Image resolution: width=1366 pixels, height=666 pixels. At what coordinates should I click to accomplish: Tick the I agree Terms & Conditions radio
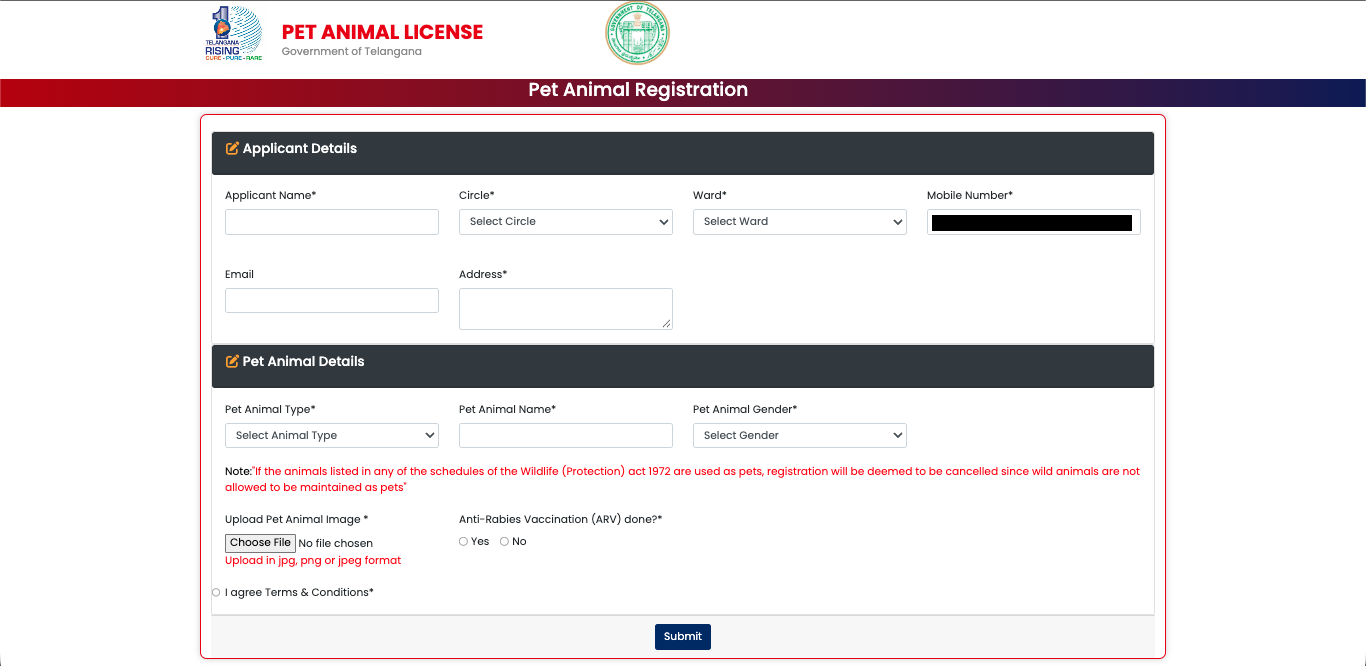216,592
